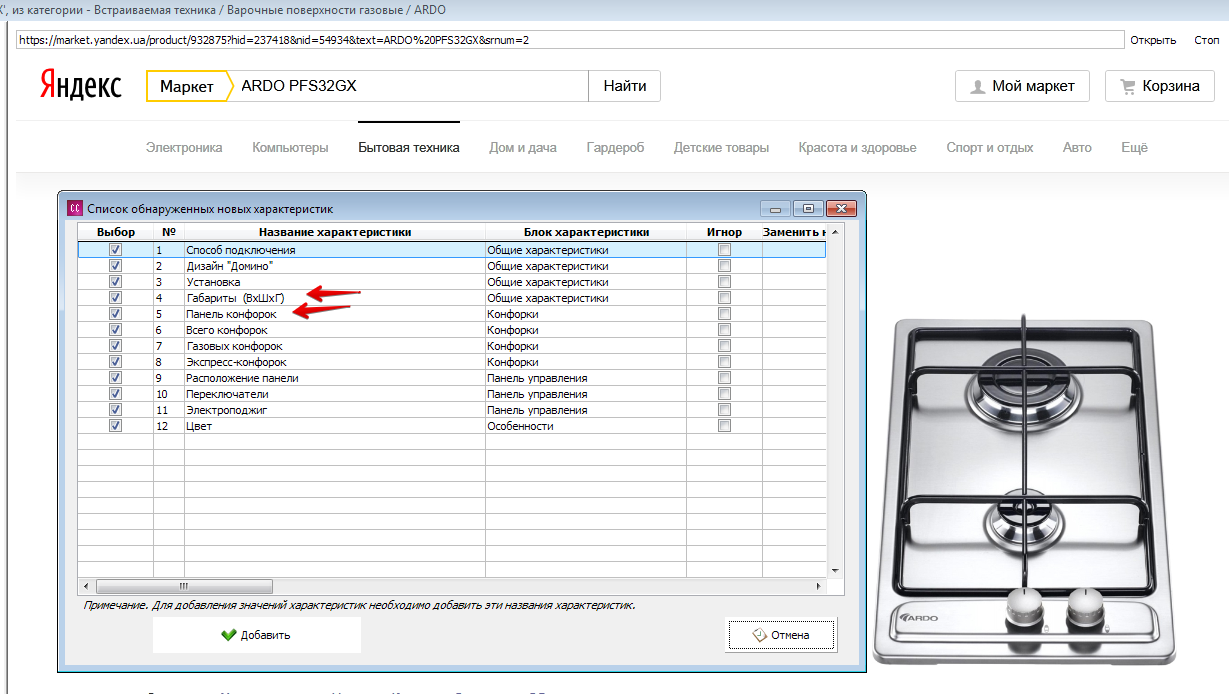This screenshot has height=694, width=1229.
Task: Open Гардероб category
Action: click(615, 147)
